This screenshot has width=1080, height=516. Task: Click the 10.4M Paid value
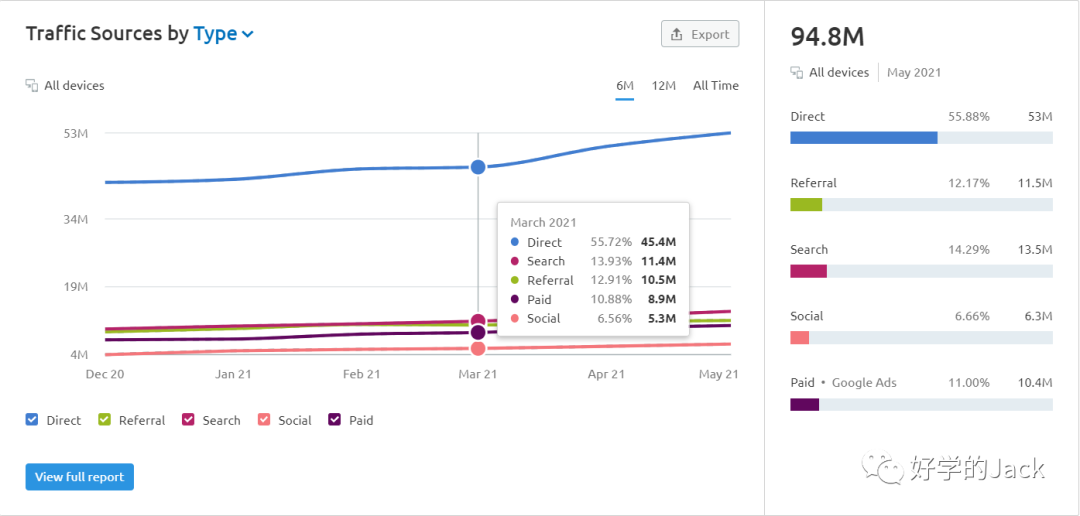1037,382
